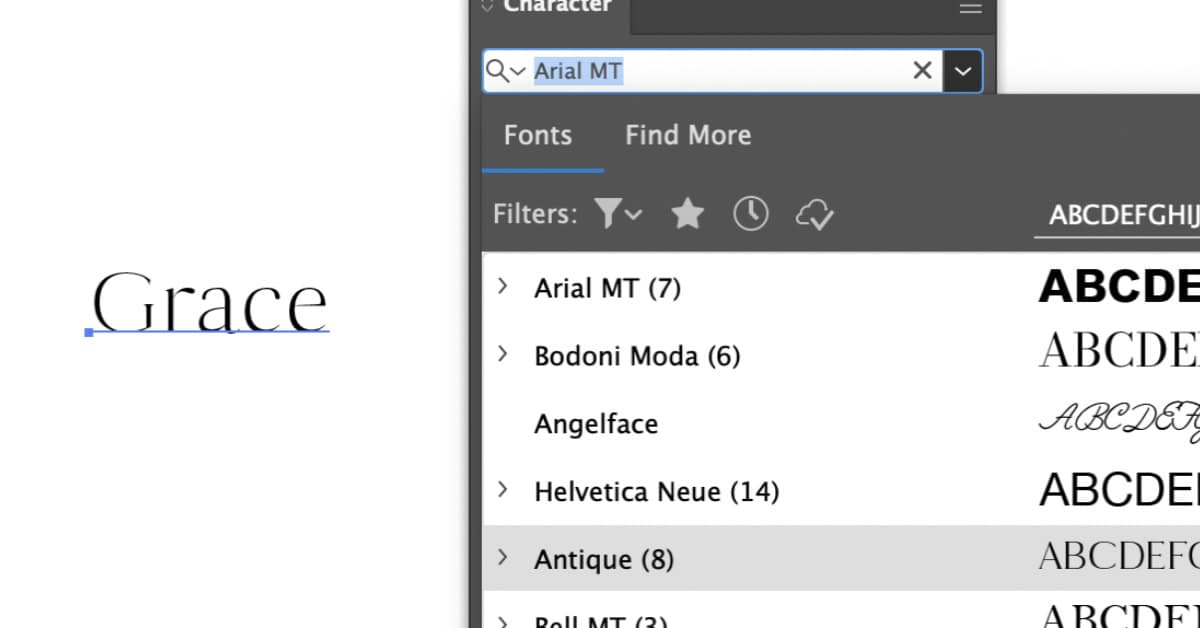
Task: Click the cloud icon to show activated Adobe fonts
Action: pos(814,212)
